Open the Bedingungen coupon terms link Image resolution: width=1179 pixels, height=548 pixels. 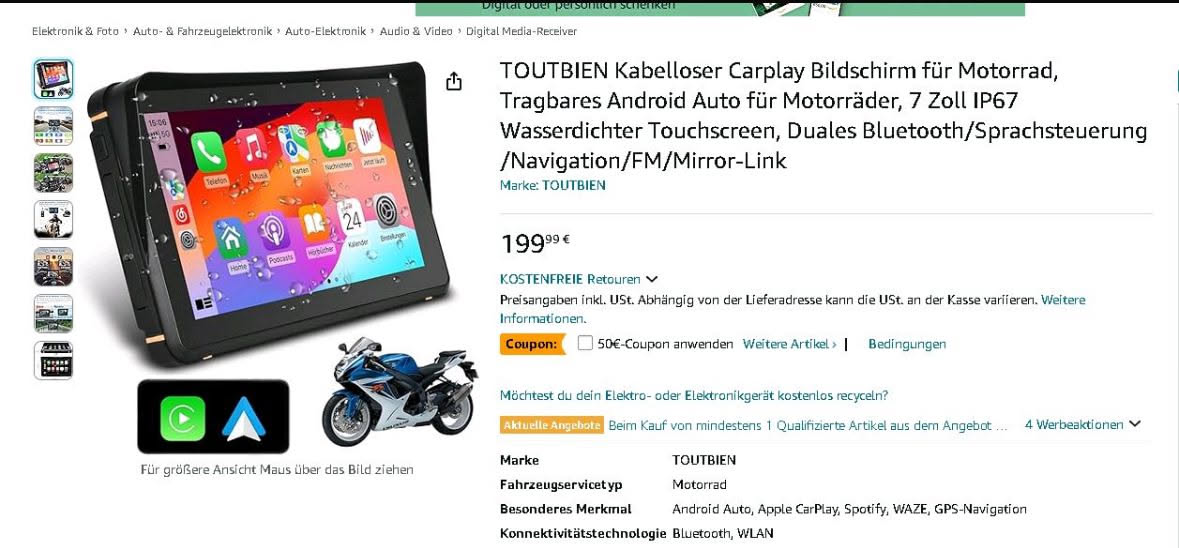907,344
